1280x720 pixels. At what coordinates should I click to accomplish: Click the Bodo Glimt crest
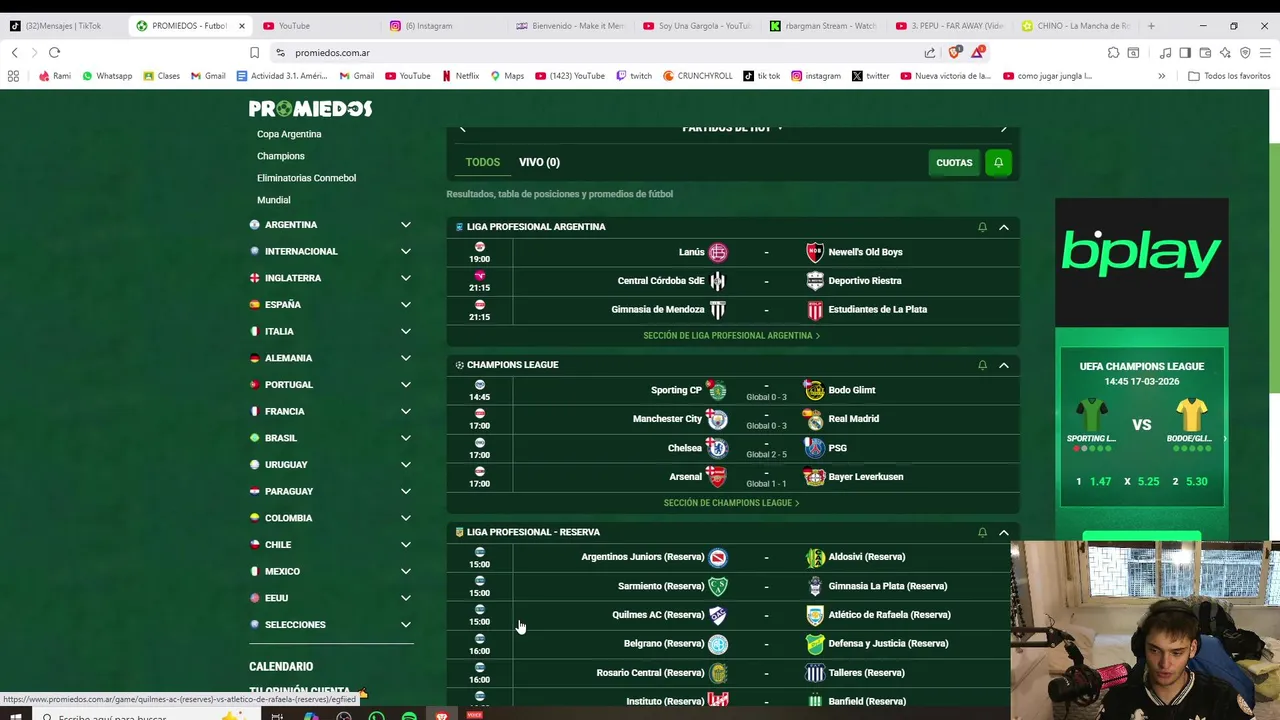pyautogui.click(x=815, y=390)
